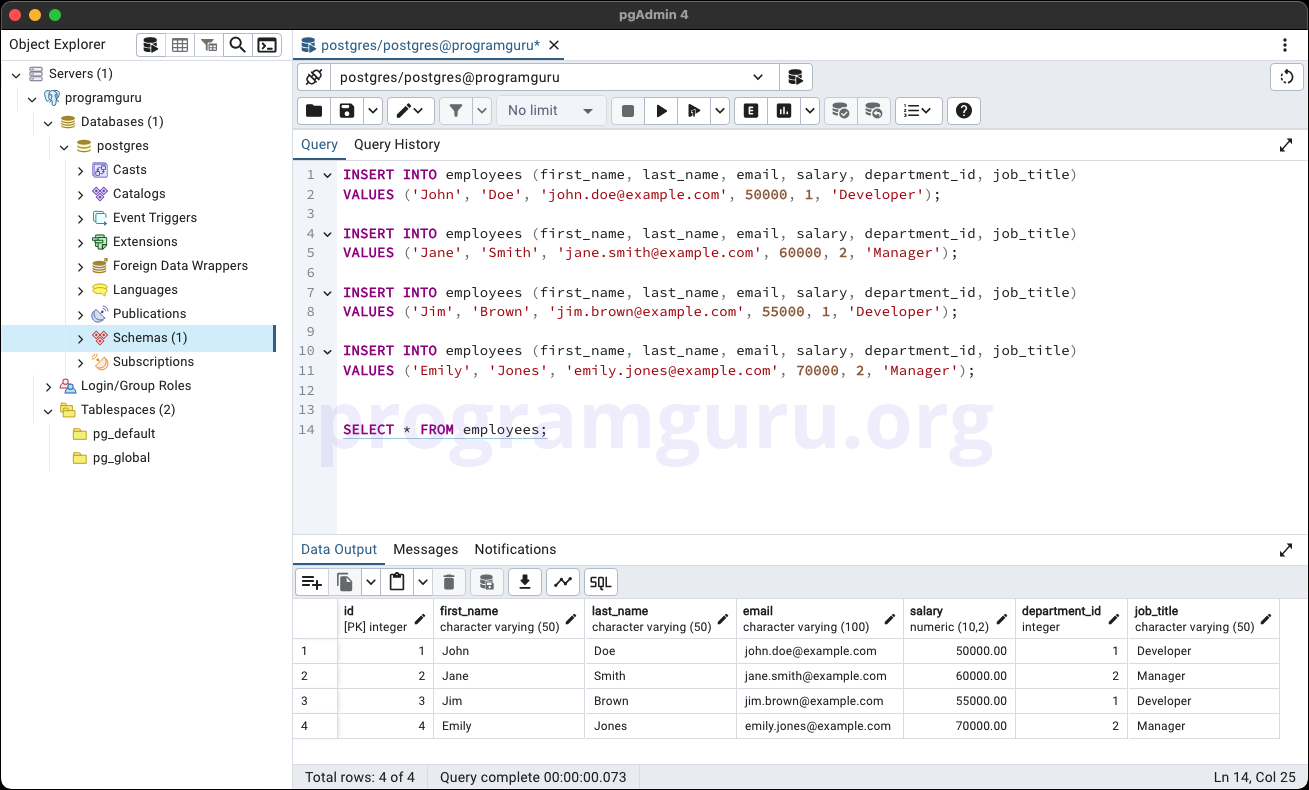Click the Rollback database icon
Screen dimensions: 1309x790
[x=874, y=111]
